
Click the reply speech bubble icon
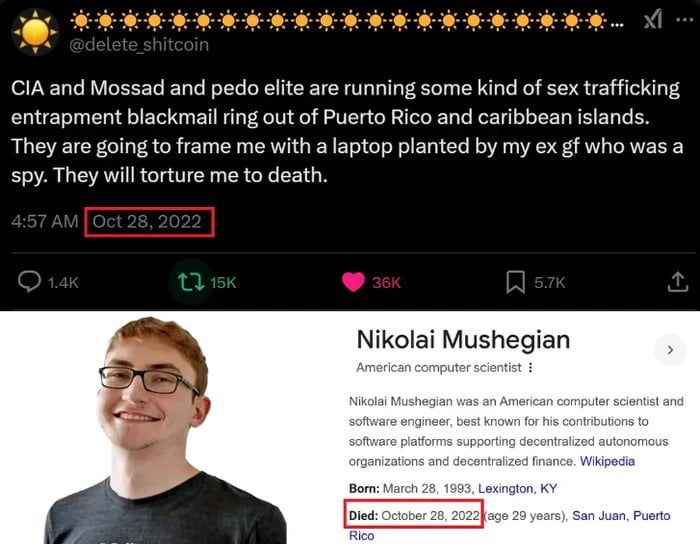point(29,282)
